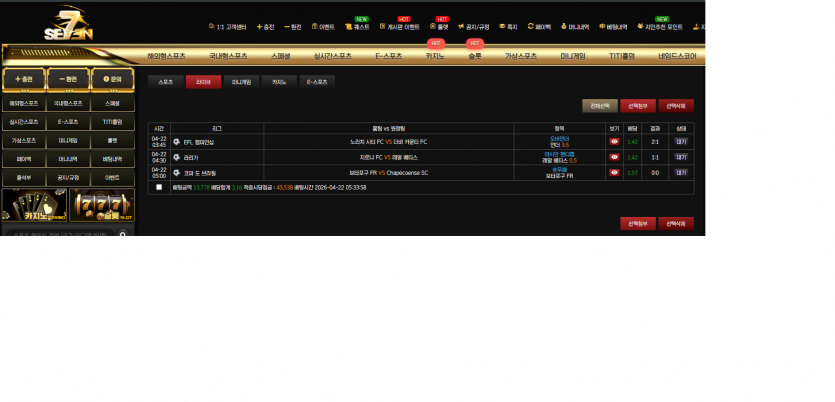The image size is (835, 402).
Task: Open the 777 슬롯 machine banner
Action: pos(102,205)
